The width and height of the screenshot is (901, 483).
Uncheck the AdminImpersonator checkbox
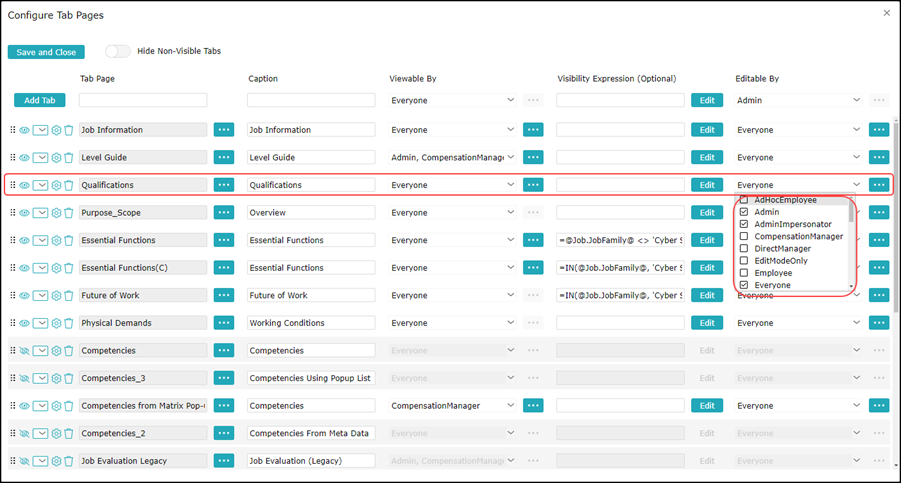coord(744,224)
